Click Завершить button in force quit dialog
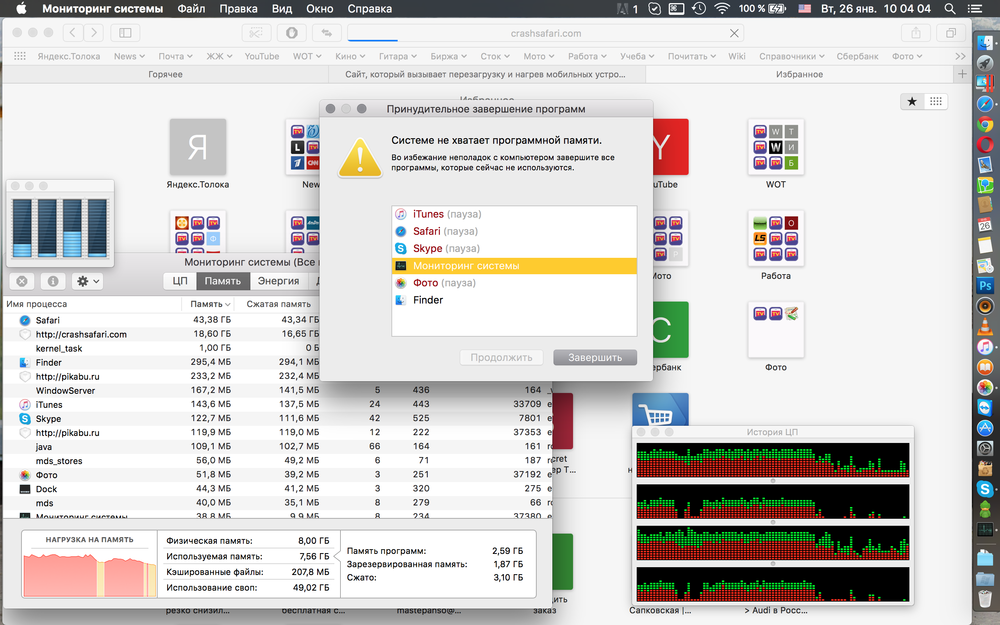 click(x=595, y=357)
